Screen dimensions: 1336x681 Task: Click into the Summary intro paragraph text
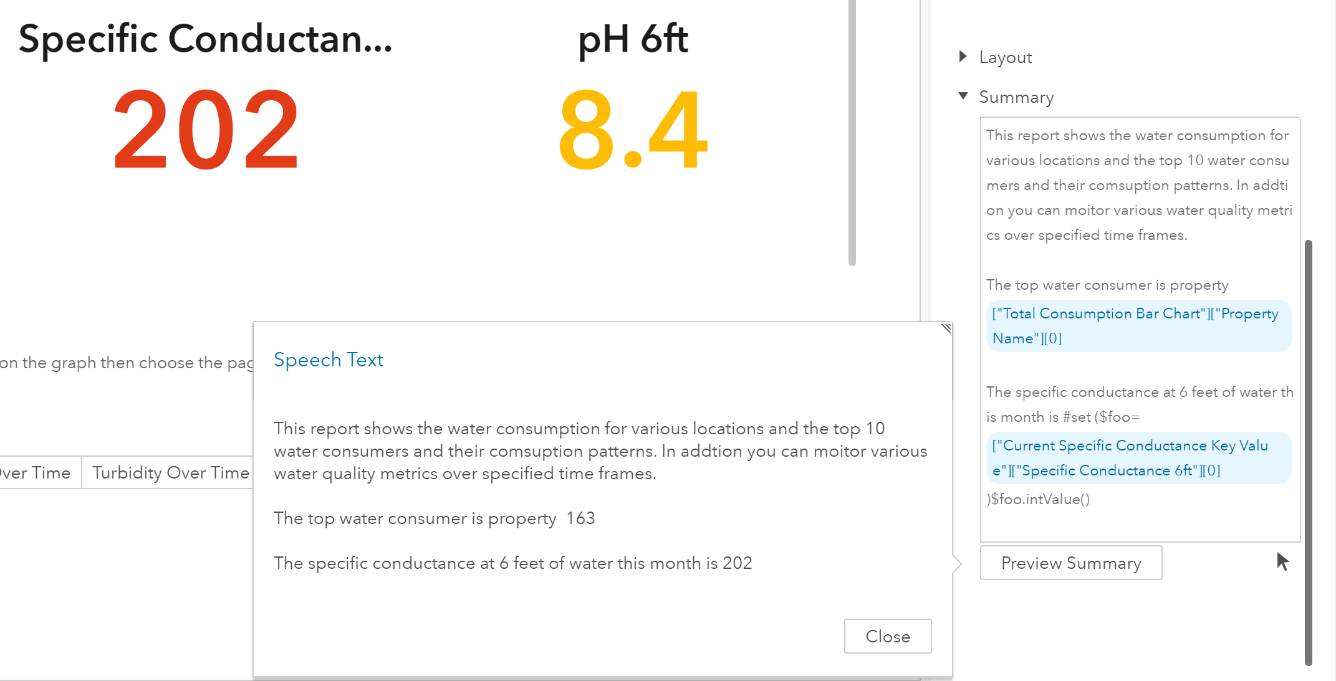1138,185
